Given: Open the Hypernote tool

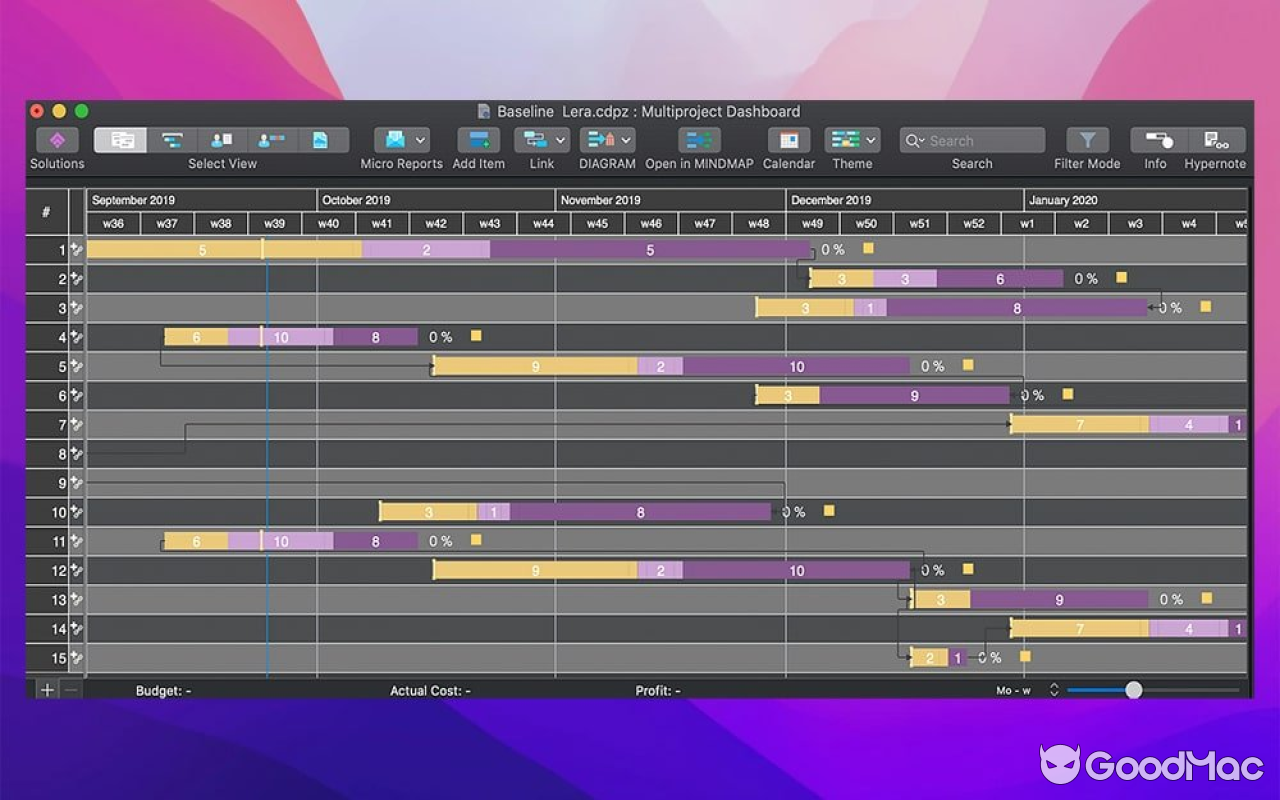Looking at the screenshot, I should [1215, 140].
